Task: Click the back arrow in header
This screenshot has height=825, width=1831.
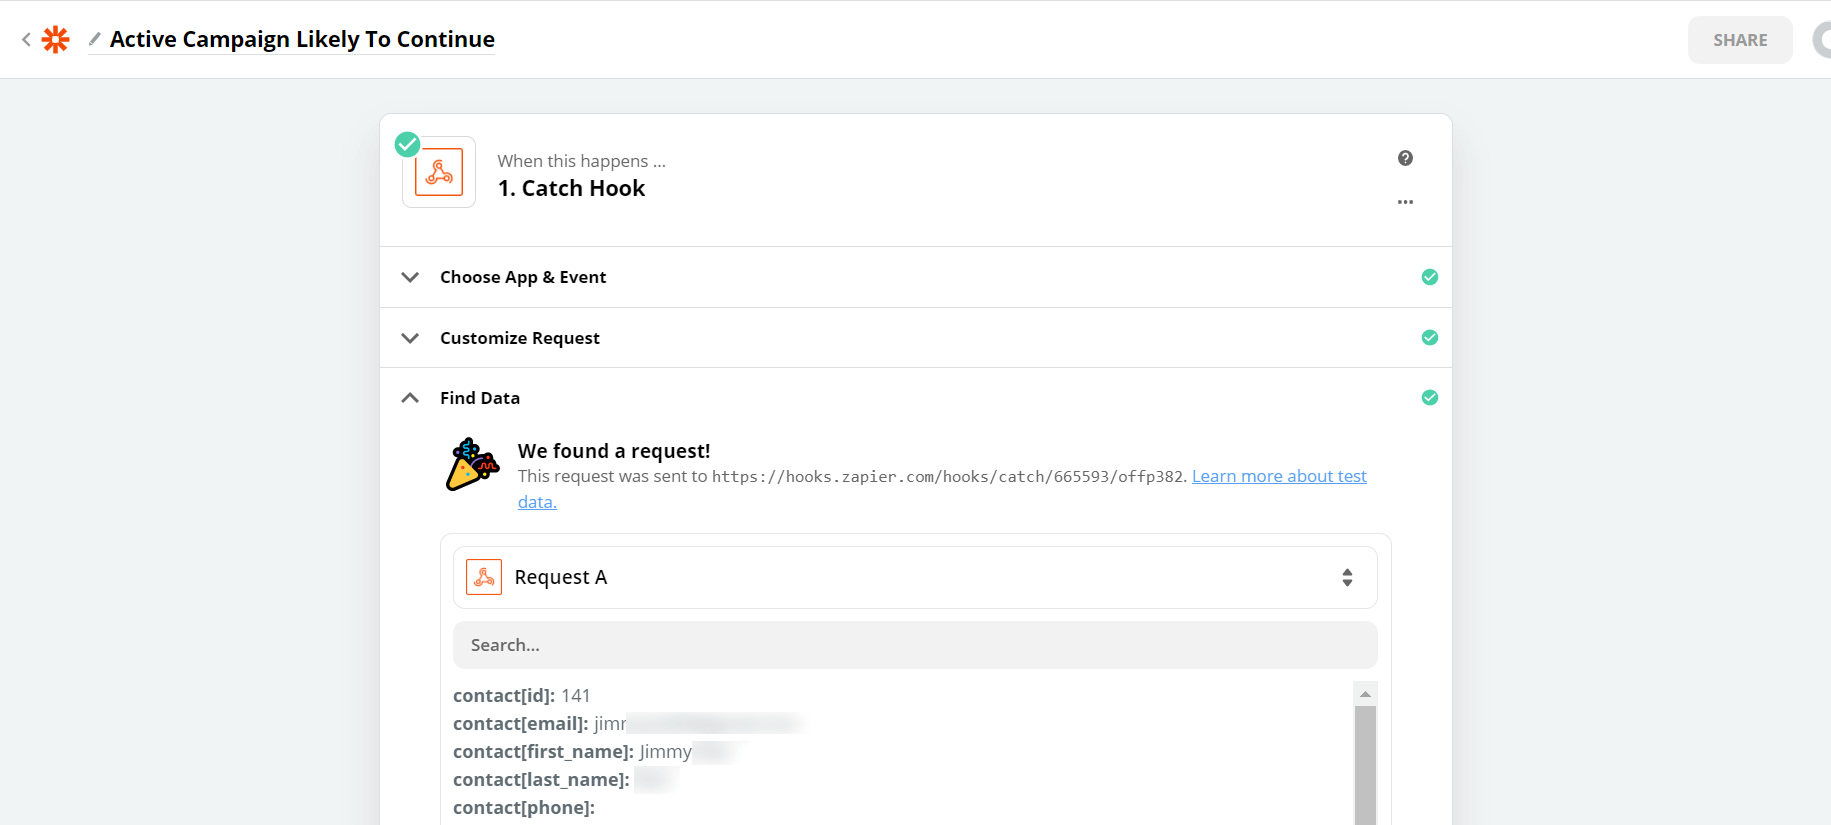Action: point(26,40)
